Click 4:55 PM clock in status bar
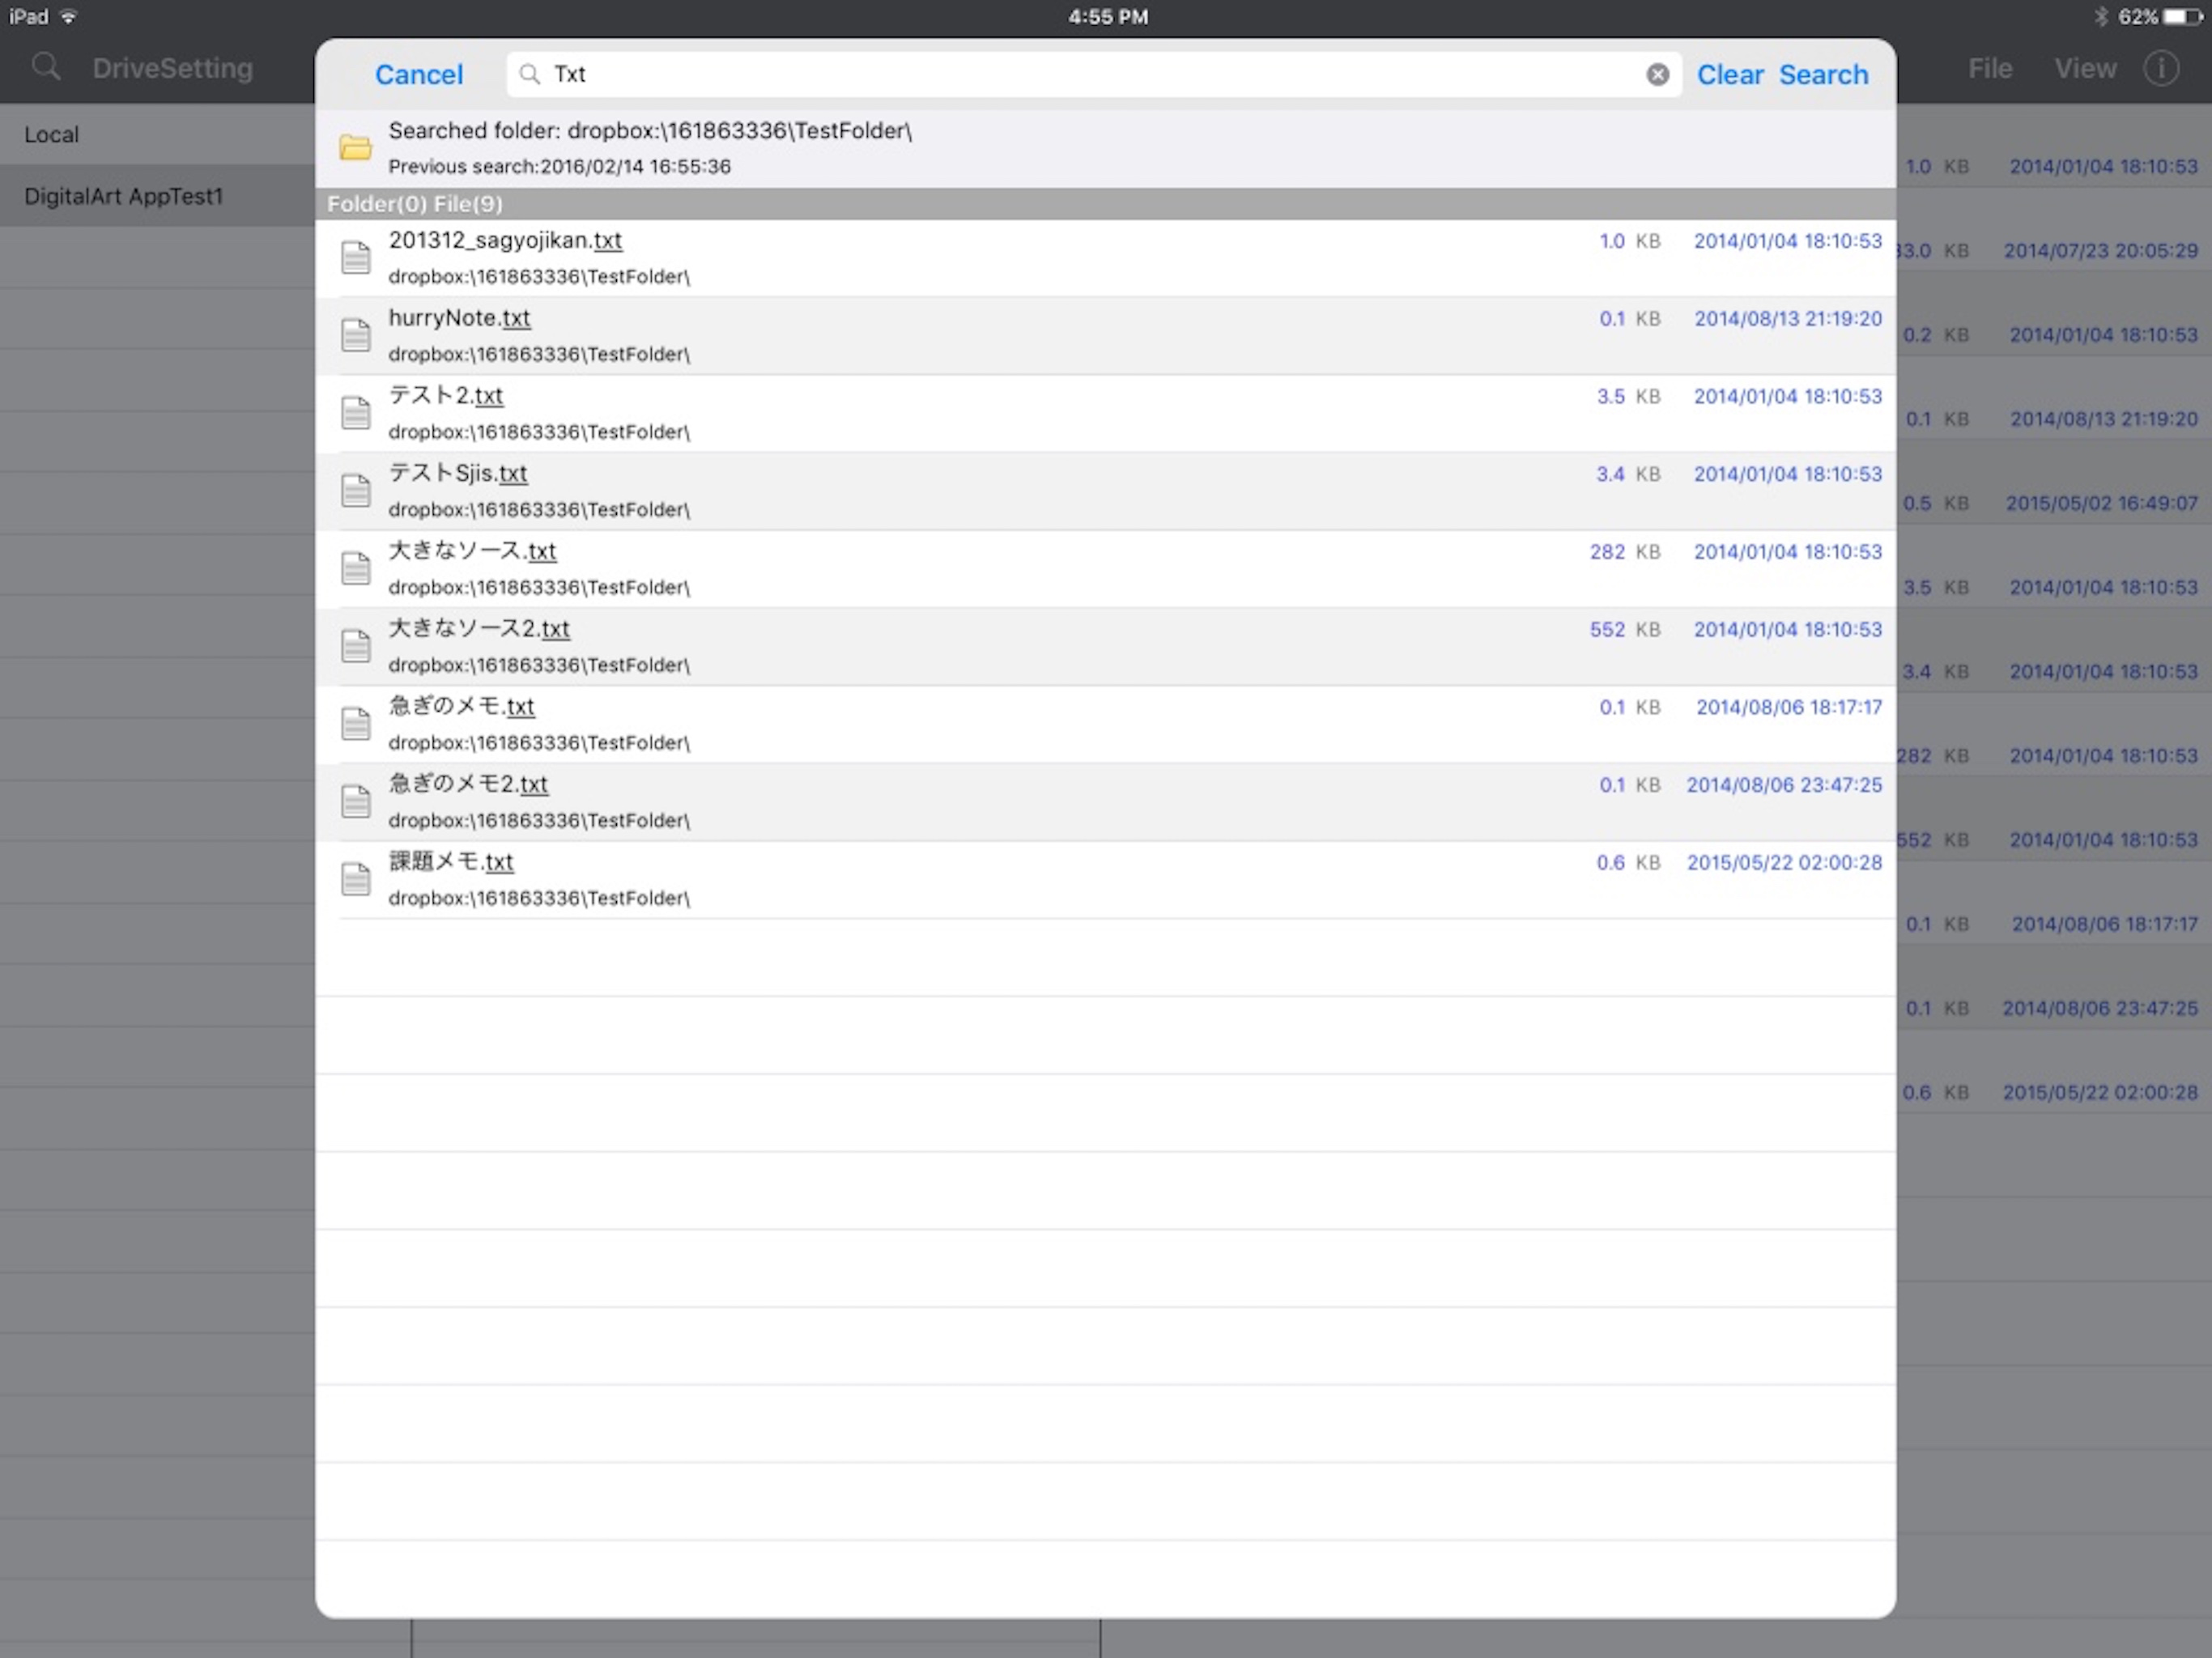Screen dimensions: 2212x1658 tap(1107, 16)
